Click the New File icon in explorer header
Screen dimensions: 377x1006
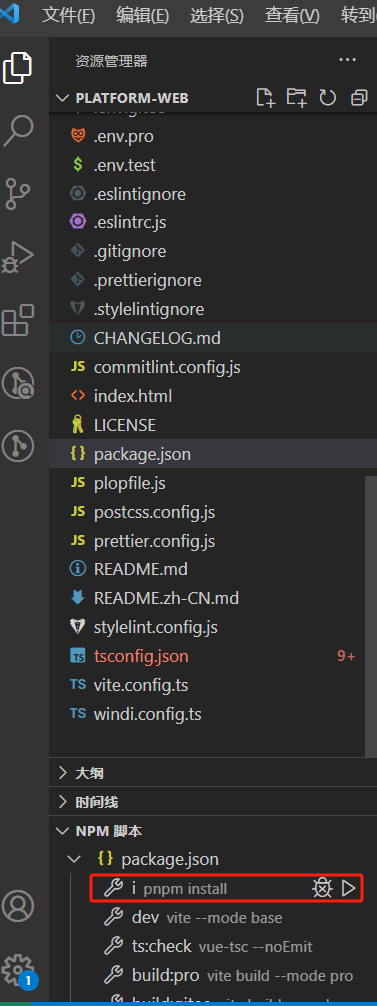point(265,98)
